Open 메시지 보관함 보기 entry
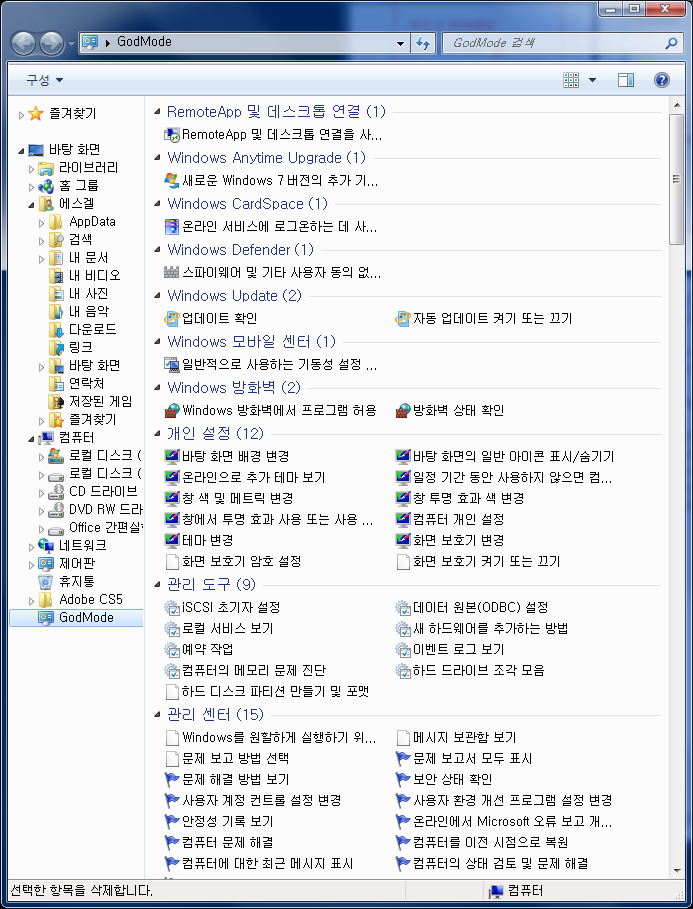The image size is (693, 909). 464,737
